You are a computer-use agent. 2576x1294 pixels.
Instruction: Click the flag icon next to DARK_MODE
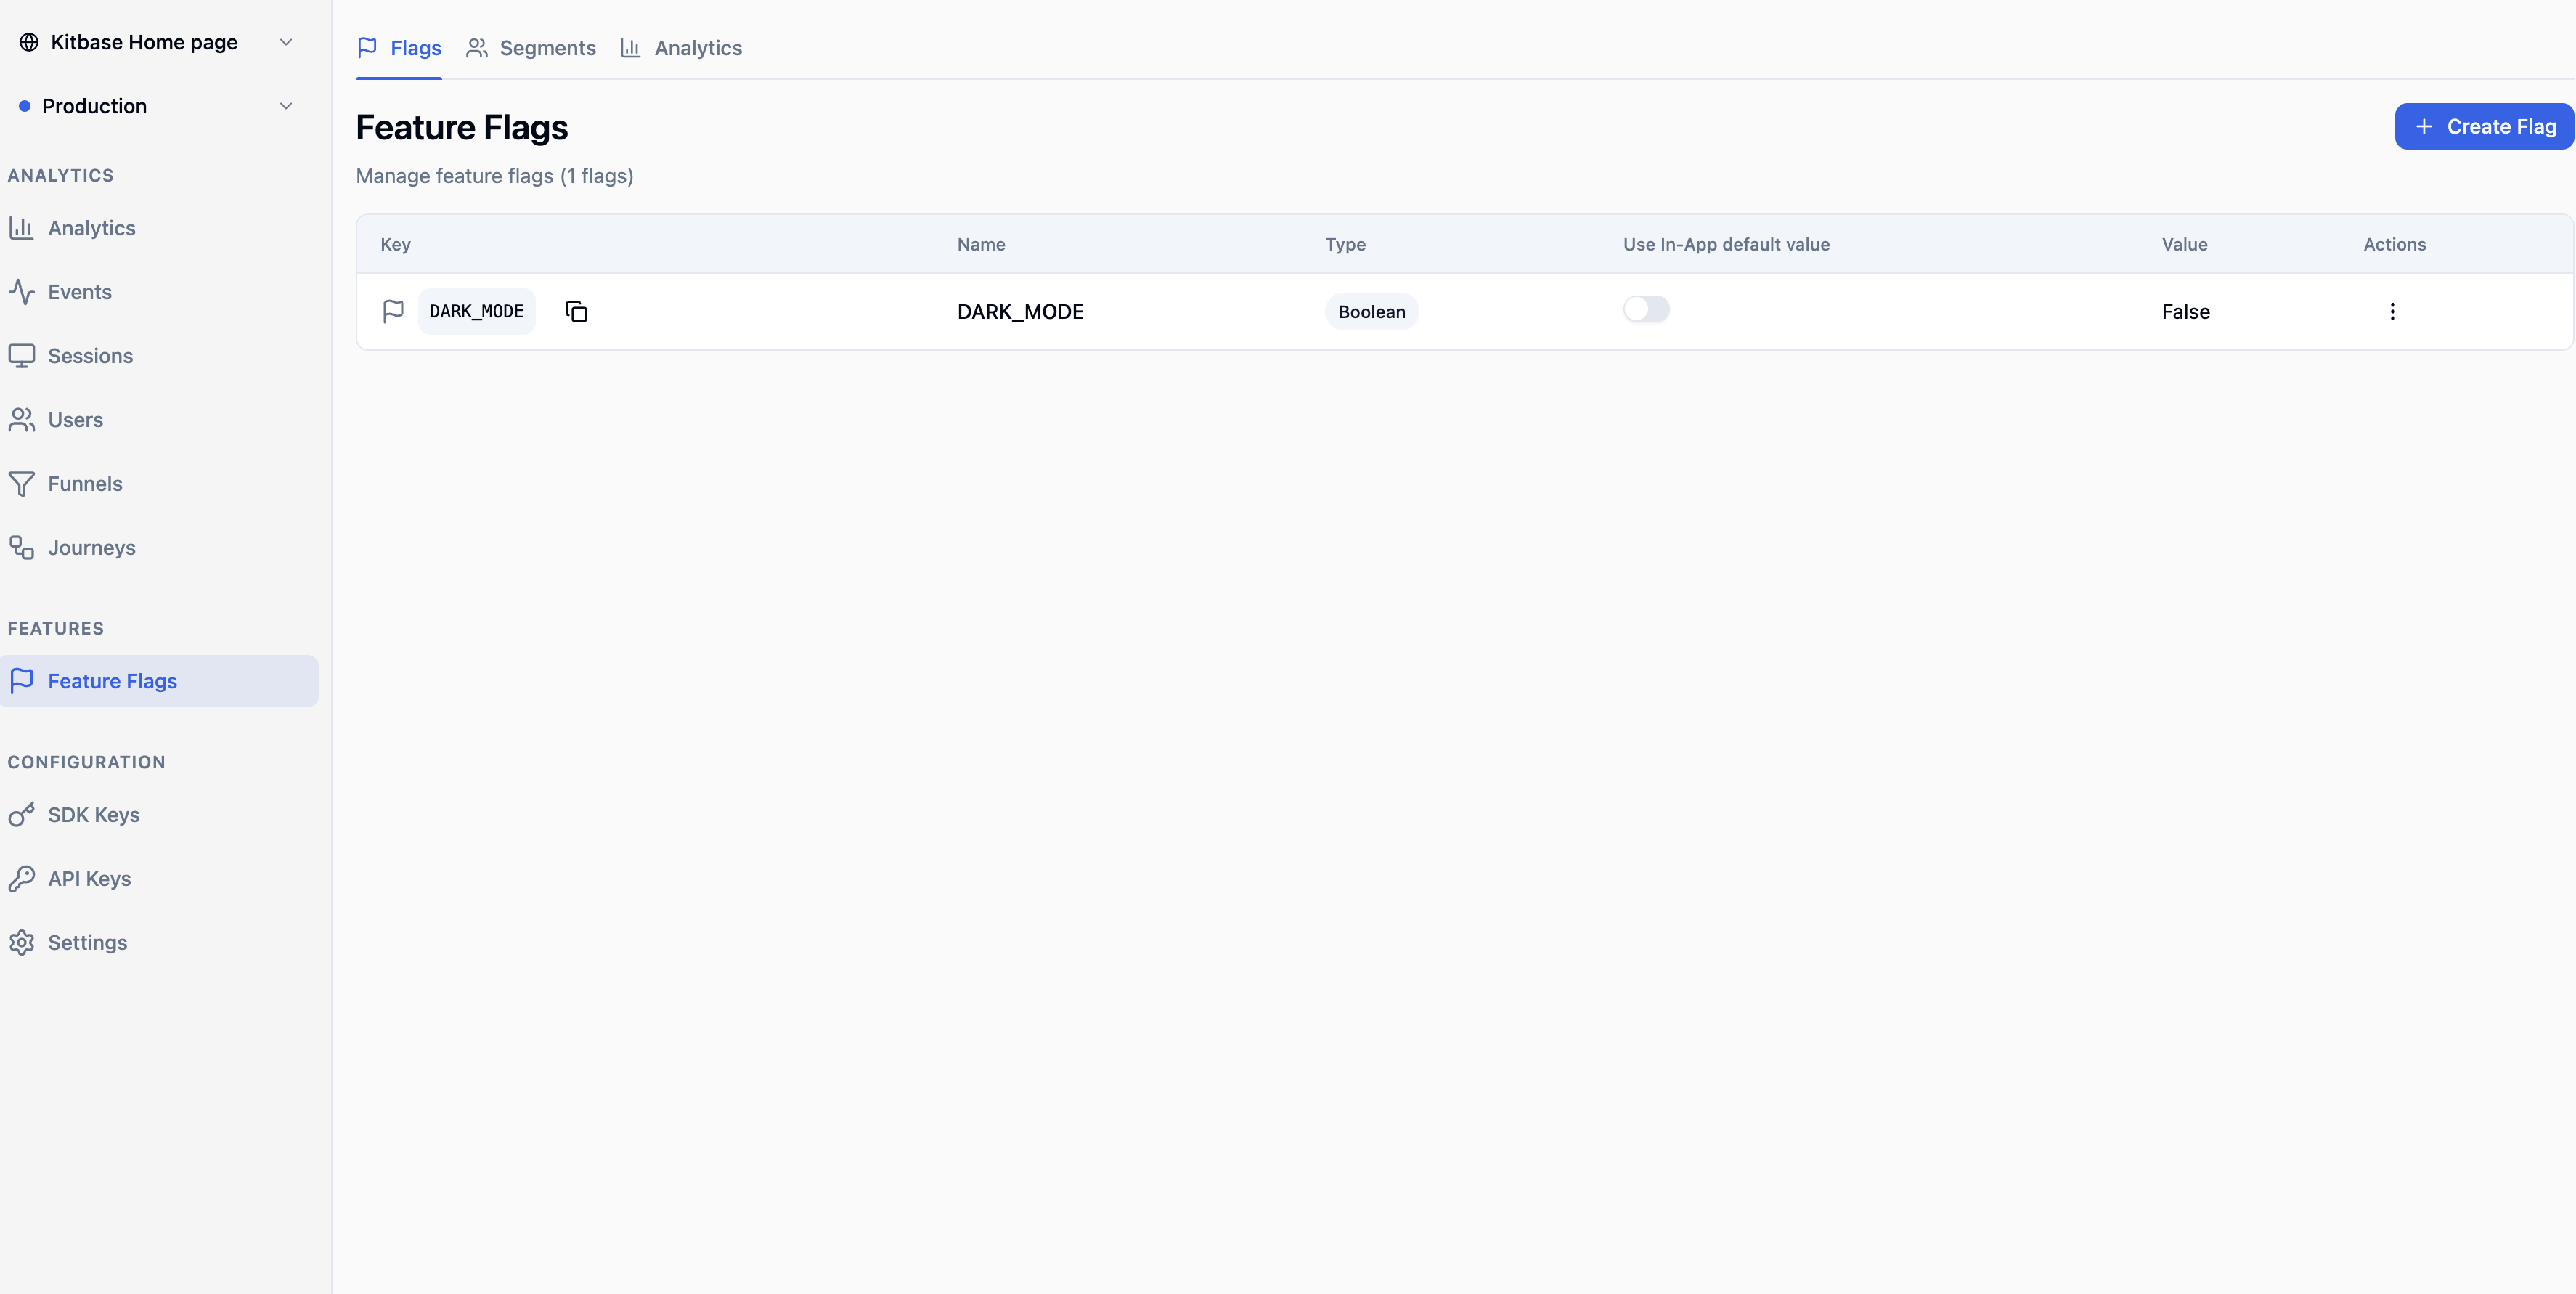point(393,311)
